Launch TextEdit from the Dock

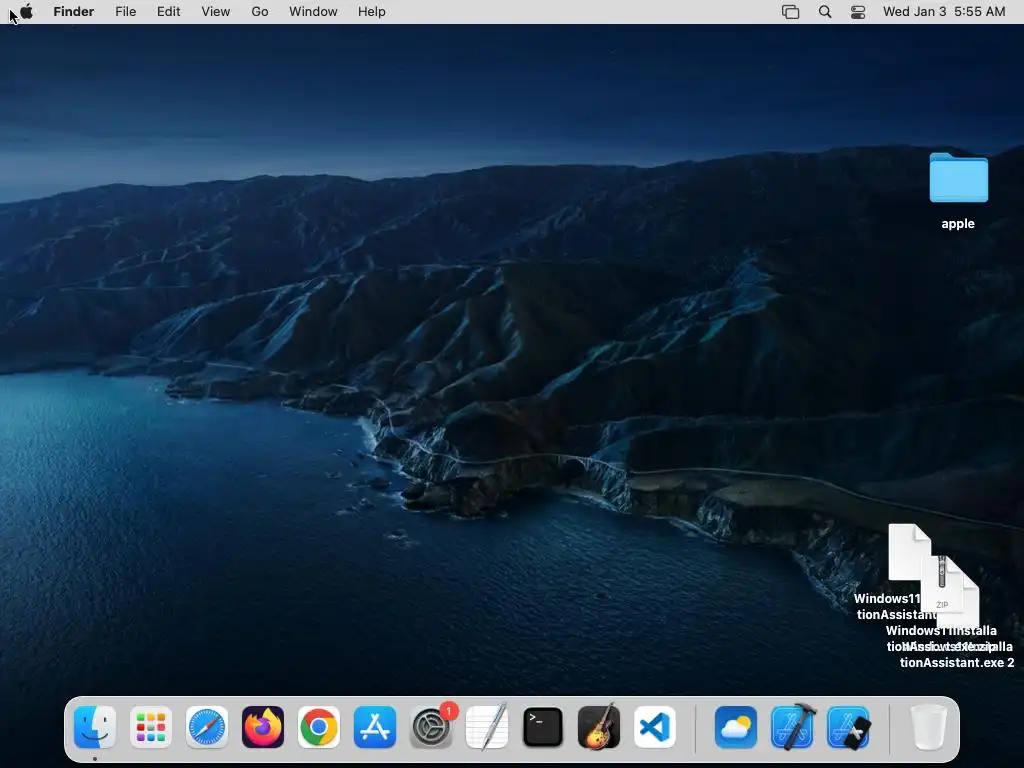[487, 727]
